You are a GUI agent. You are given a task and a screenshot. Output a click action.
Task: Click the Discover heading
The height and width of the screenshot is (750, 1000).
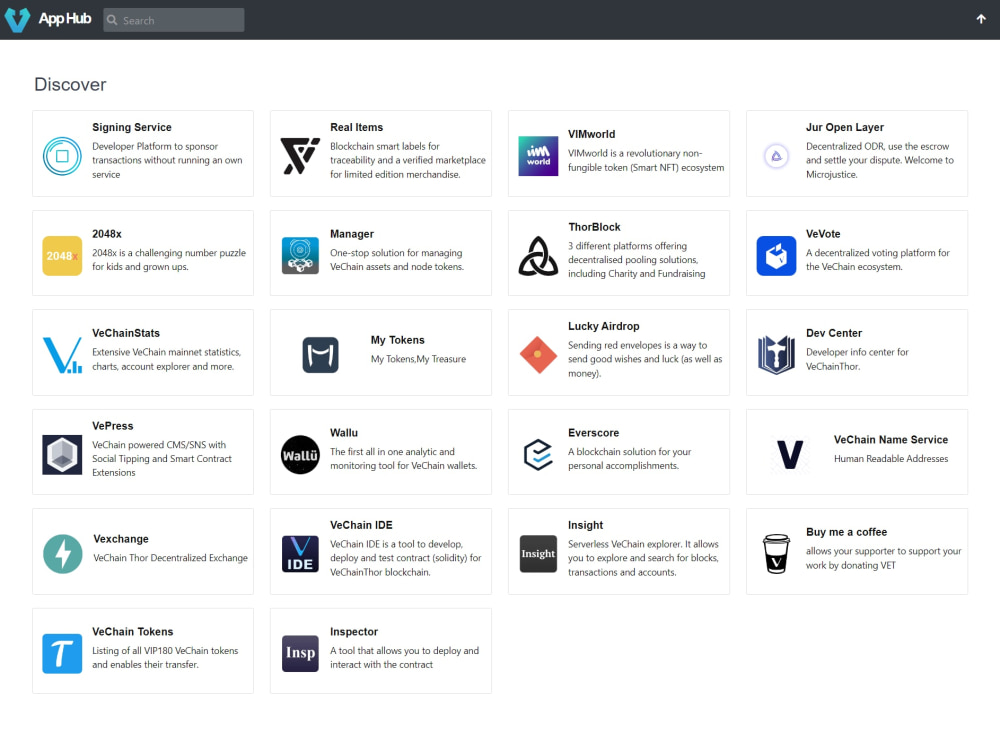point(70,84)
